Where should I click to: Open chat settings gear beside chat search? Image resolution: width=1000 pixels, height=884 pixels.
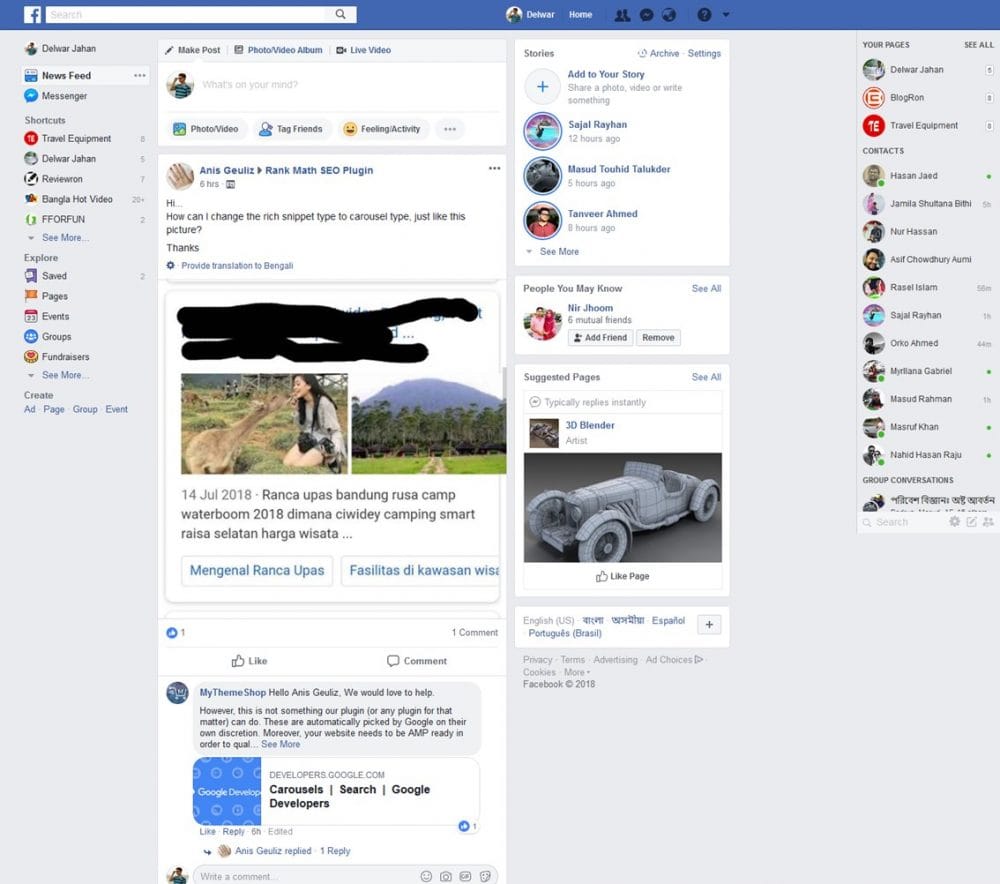955,521
